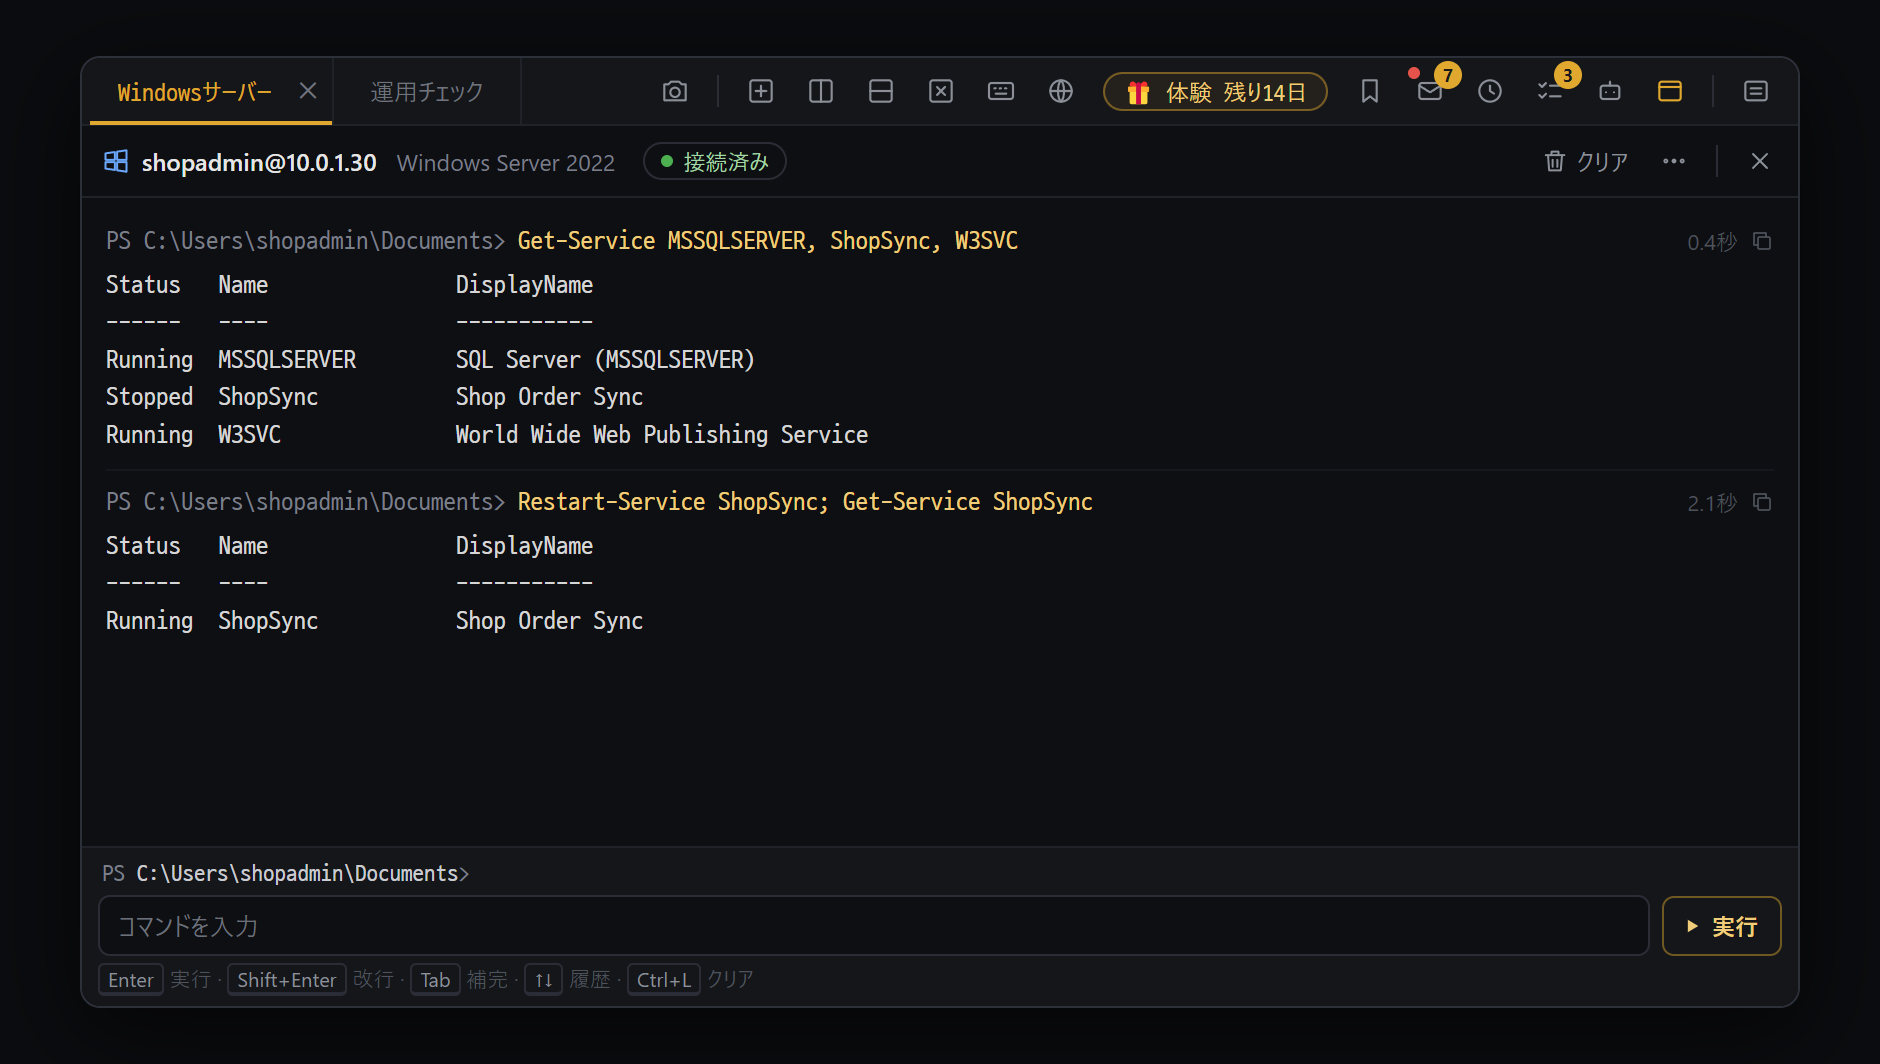Viewport: 1880px width, 1064px height.
Task: Click the Windows logo beside shopadmin@10.0.1.30
Action: coord(116,162)
